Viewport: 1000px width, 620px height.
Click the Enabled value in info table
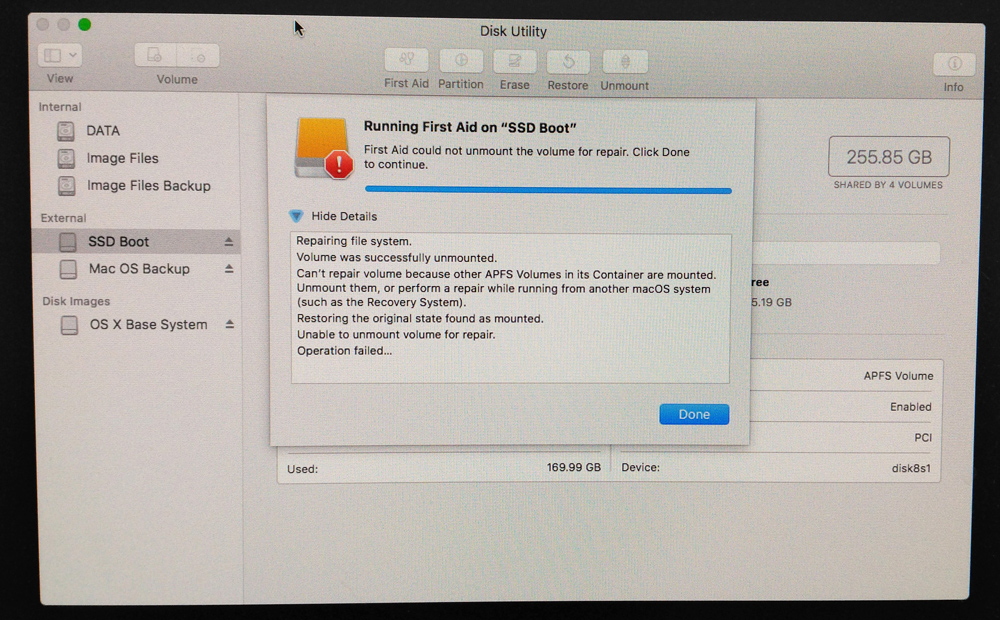(911, 407)
